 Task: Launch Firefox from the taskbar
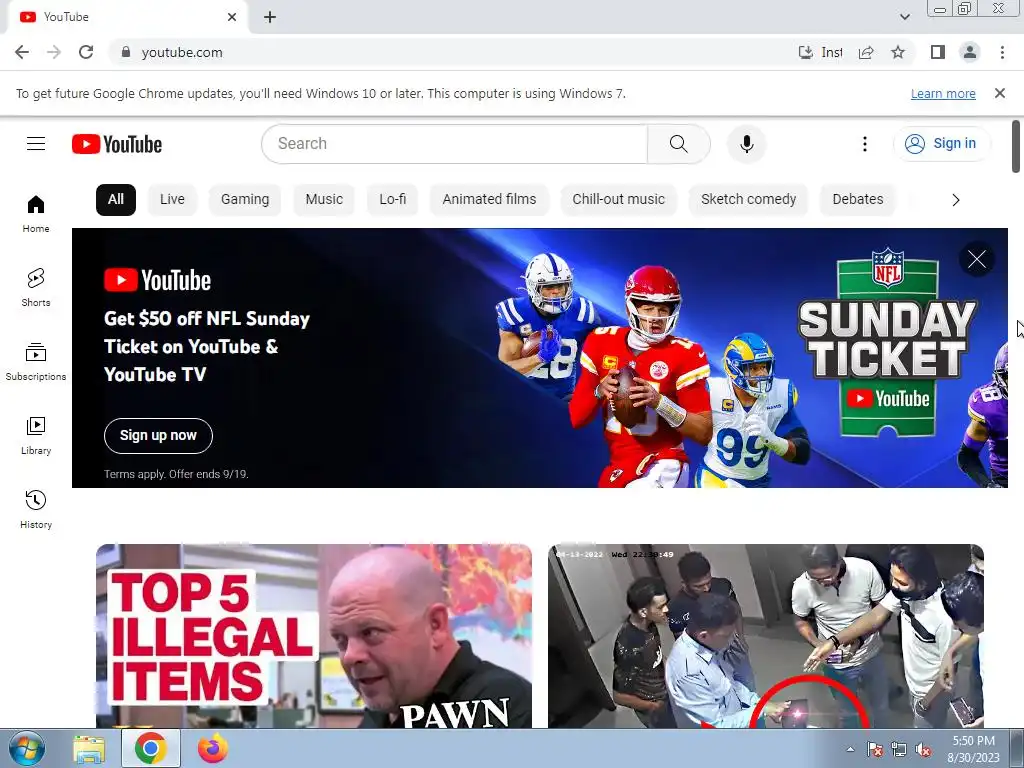click(213, 748)
